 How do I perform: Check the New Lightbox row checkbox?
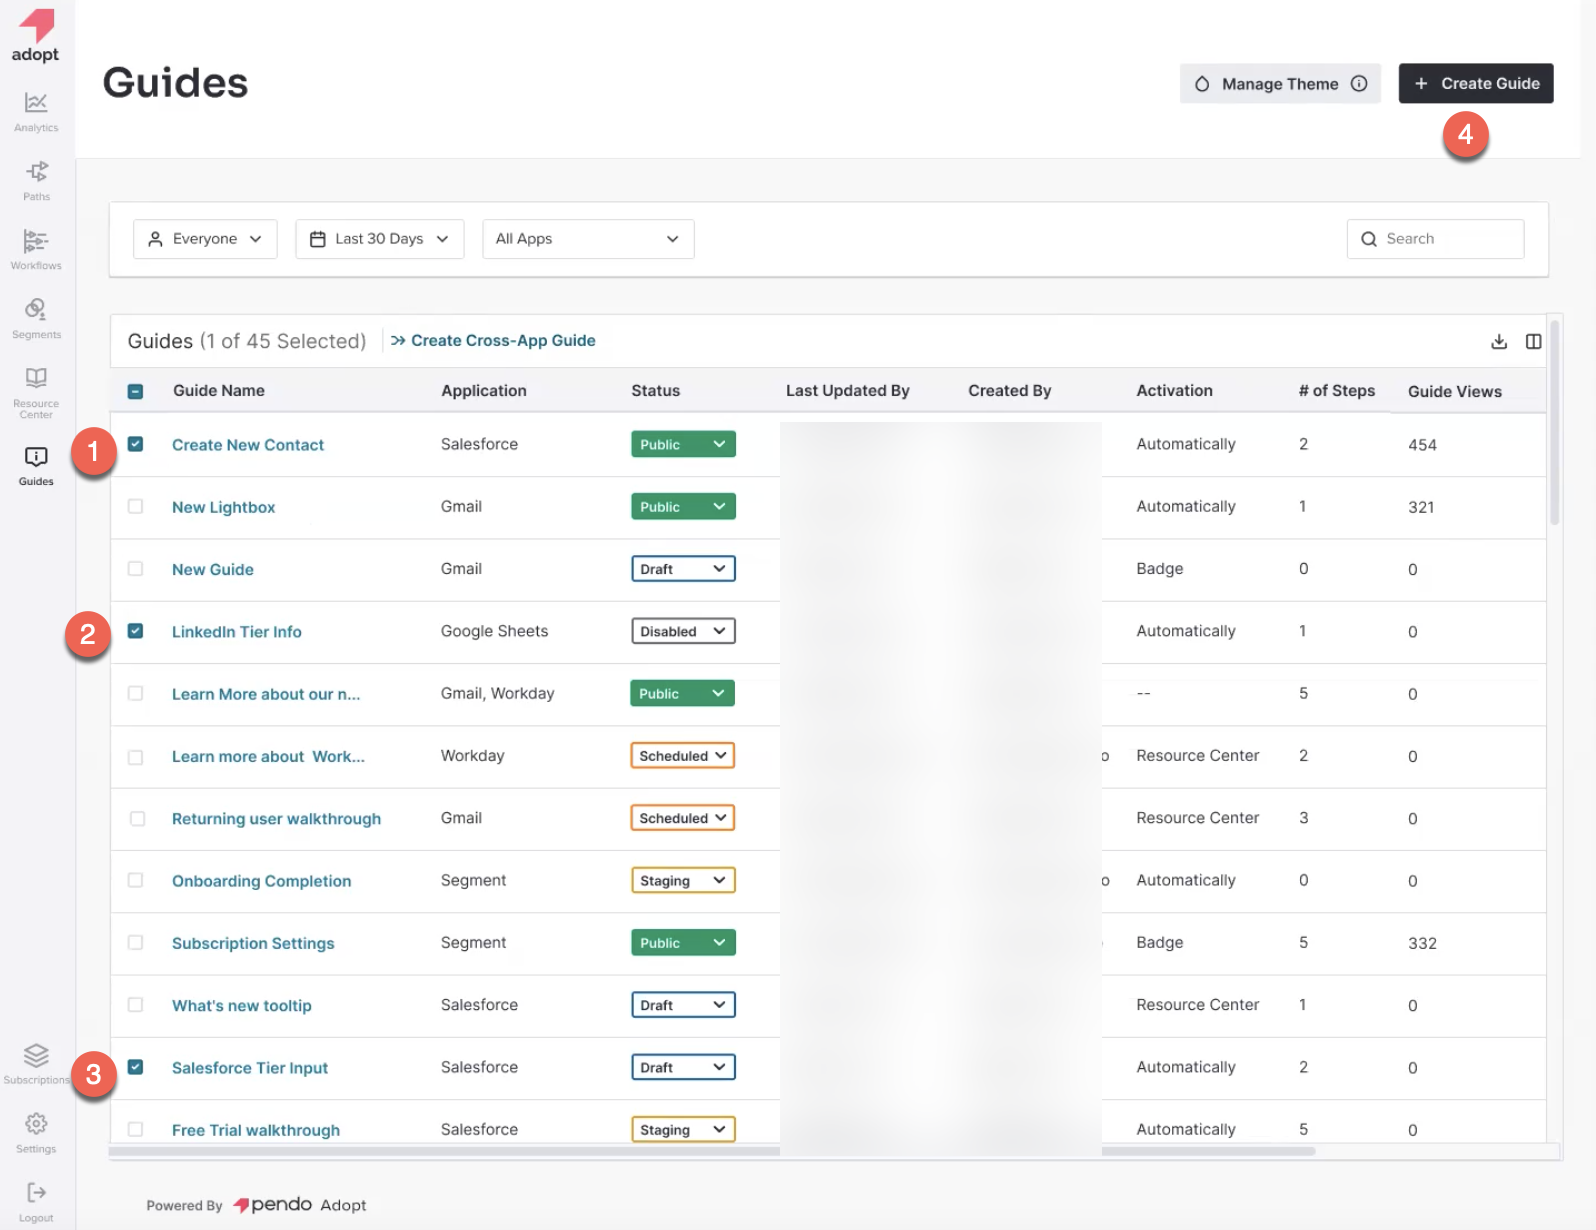pyautogui.click(x=136, y=506)
